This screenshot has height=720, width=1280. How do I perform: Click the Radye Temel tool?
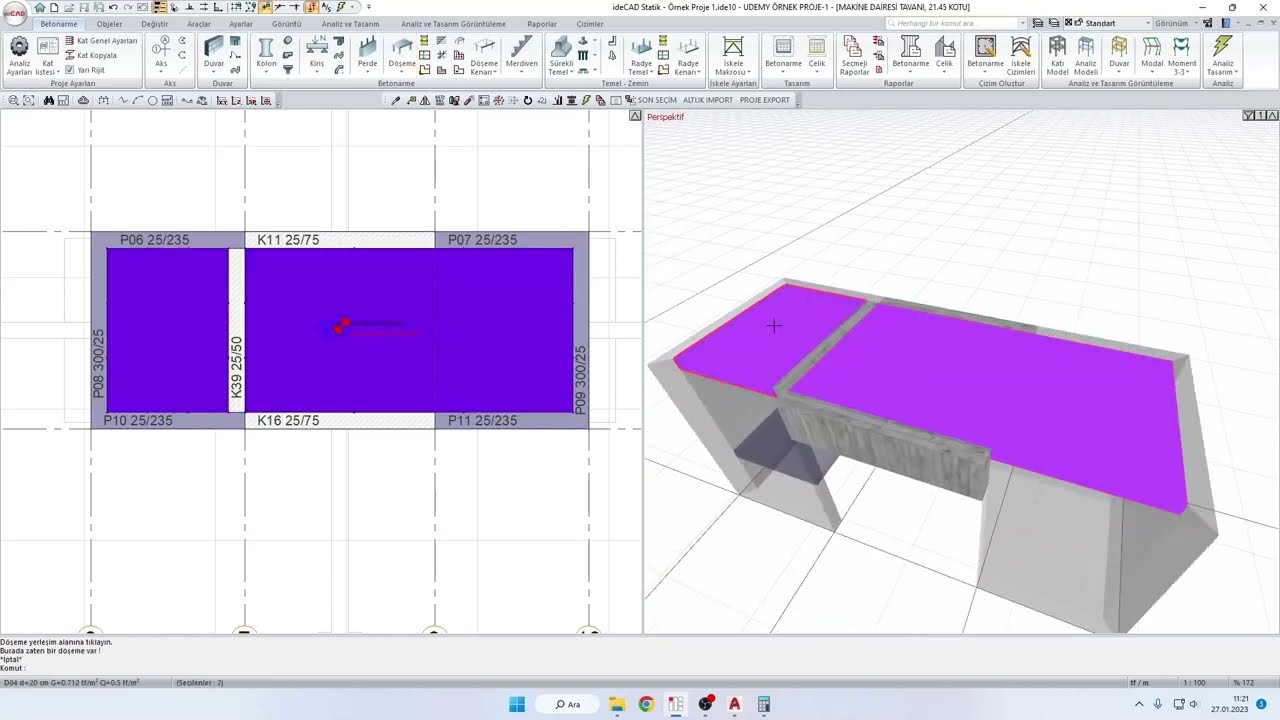(641, 56)
